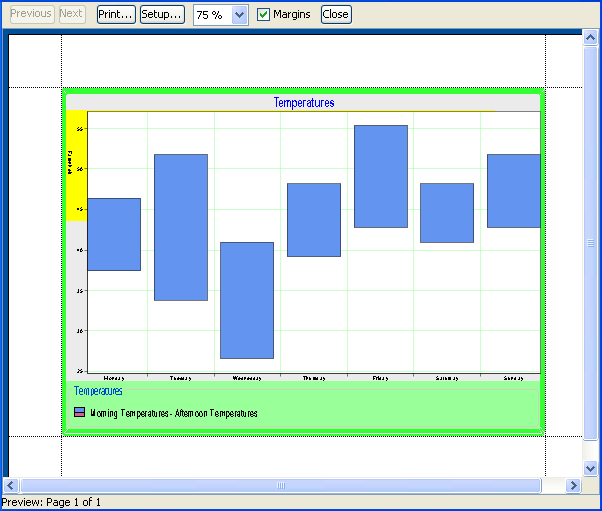
Task: Click the Previous page button
Action: click(x=31, y=14)
